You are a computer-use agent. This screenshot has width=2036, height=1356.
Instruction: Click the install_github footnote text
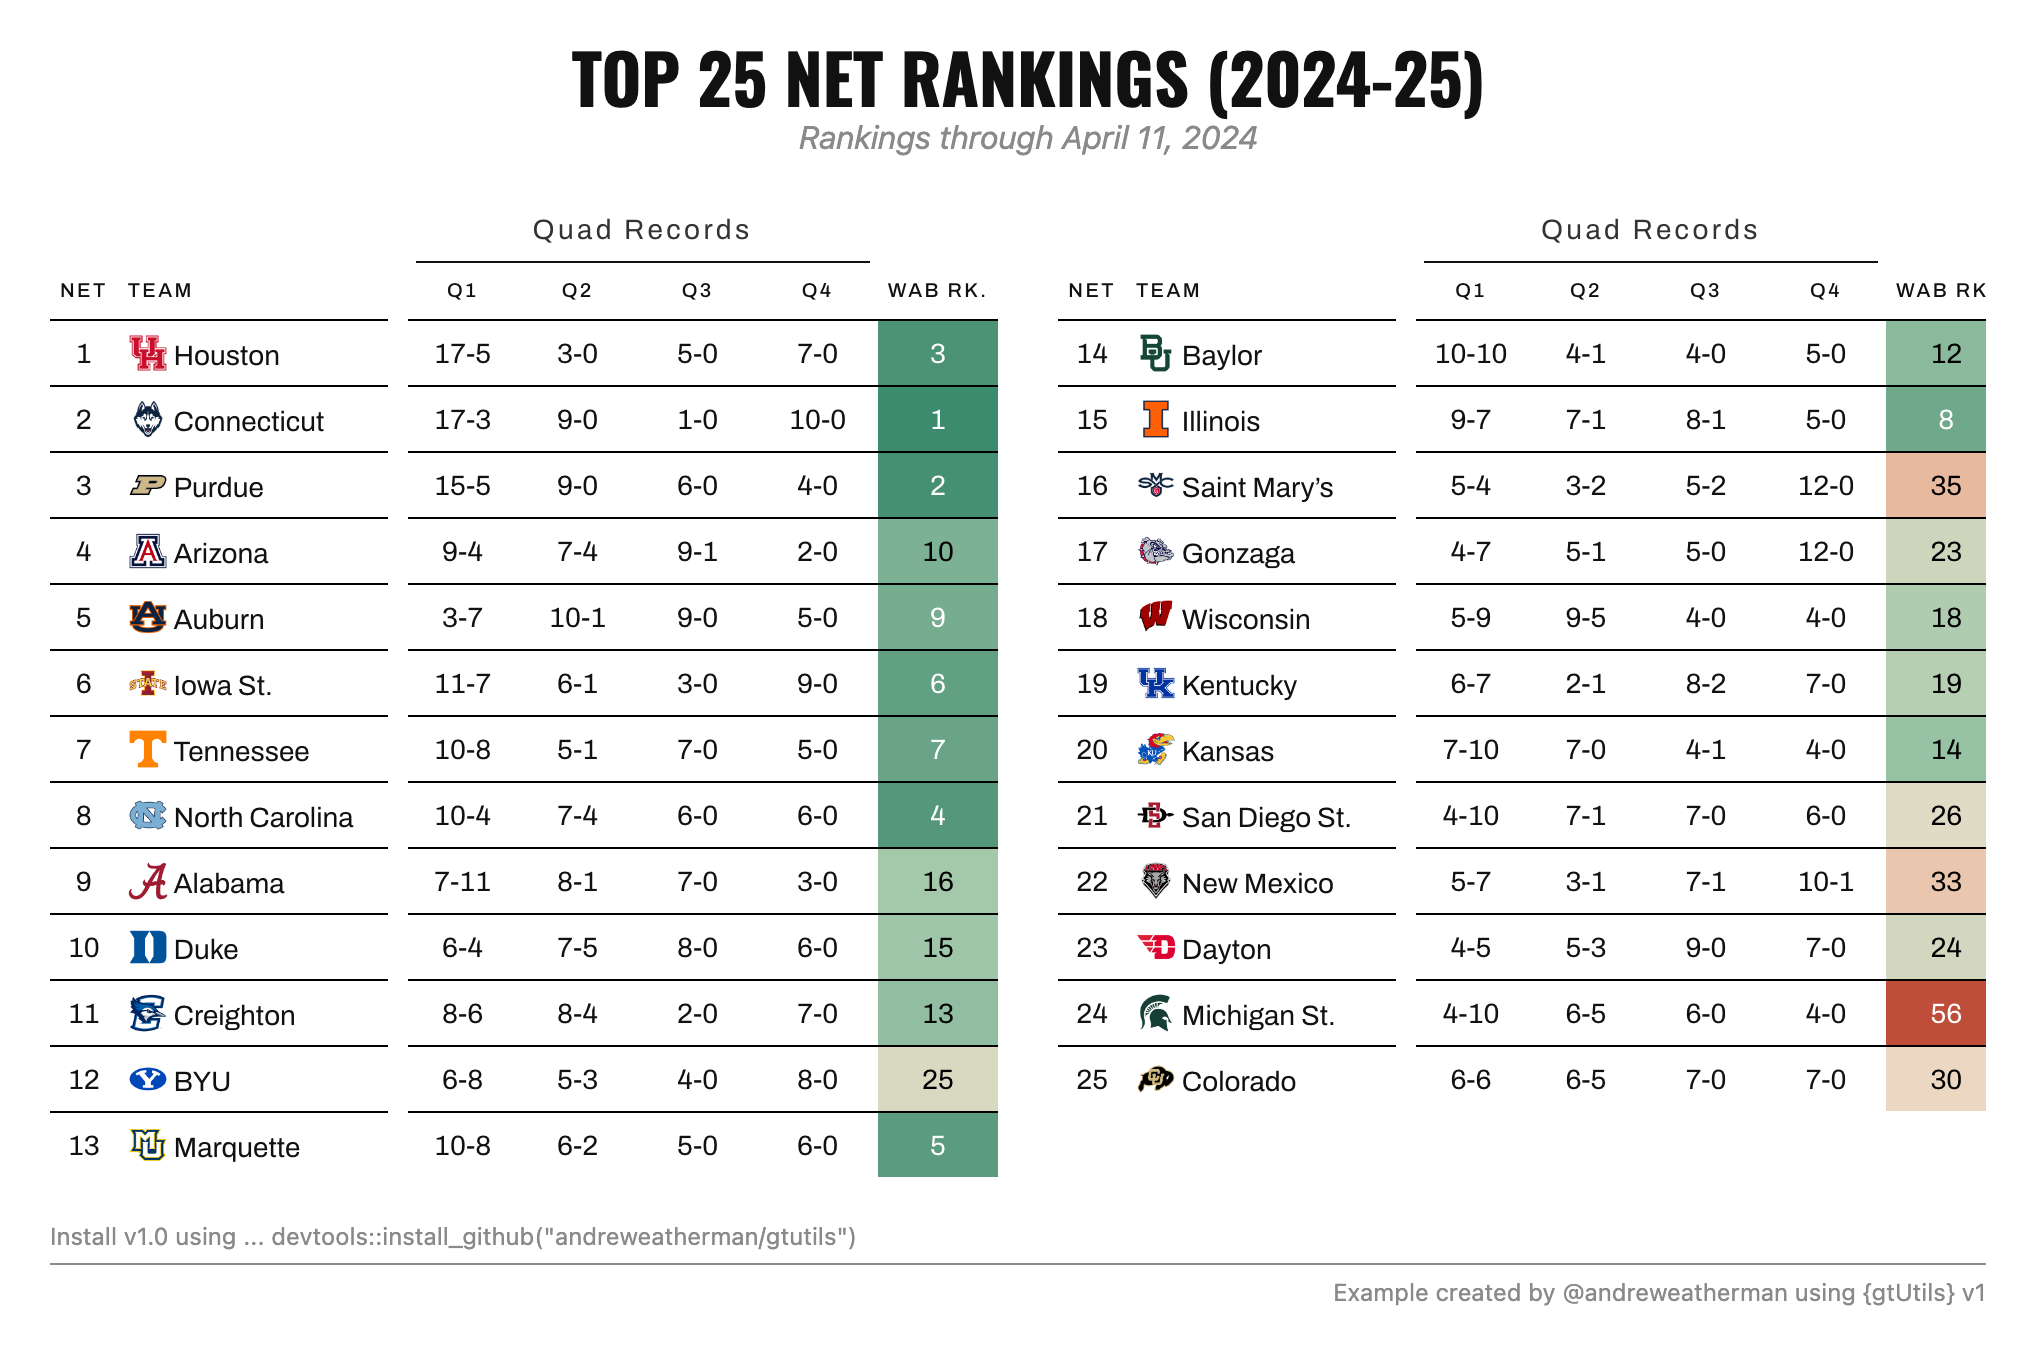(453, 1237)
